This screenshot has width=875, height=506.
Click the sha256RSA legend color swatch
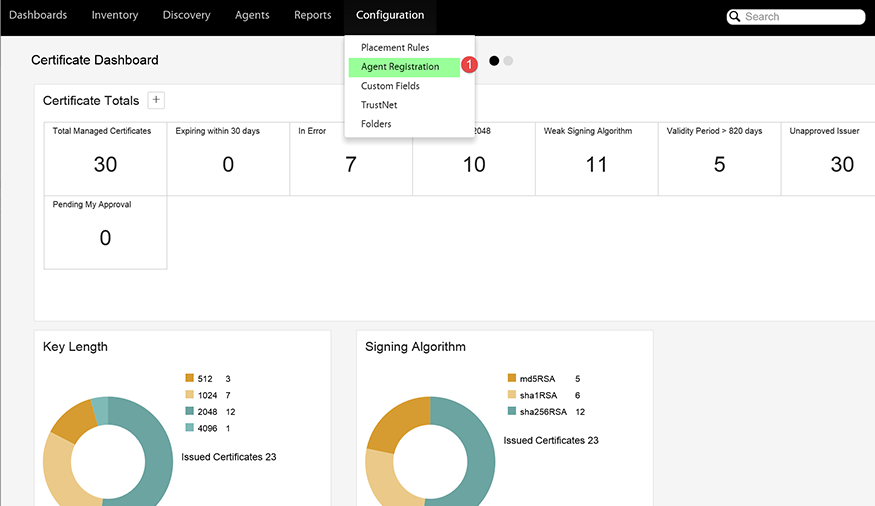click(x=512, y=412)
